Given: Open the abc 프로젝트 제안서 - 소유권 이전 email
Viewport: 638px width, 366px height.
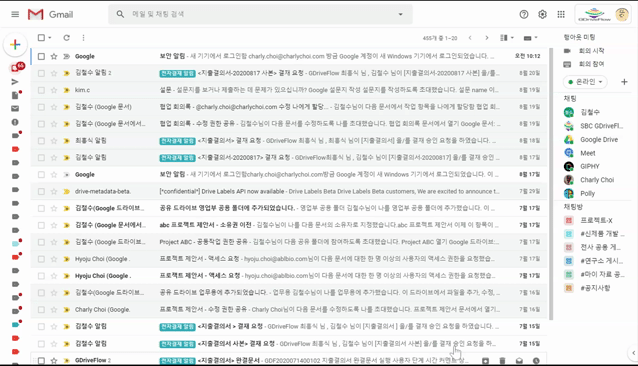Looking at the screenshot, I should [289, 225].
